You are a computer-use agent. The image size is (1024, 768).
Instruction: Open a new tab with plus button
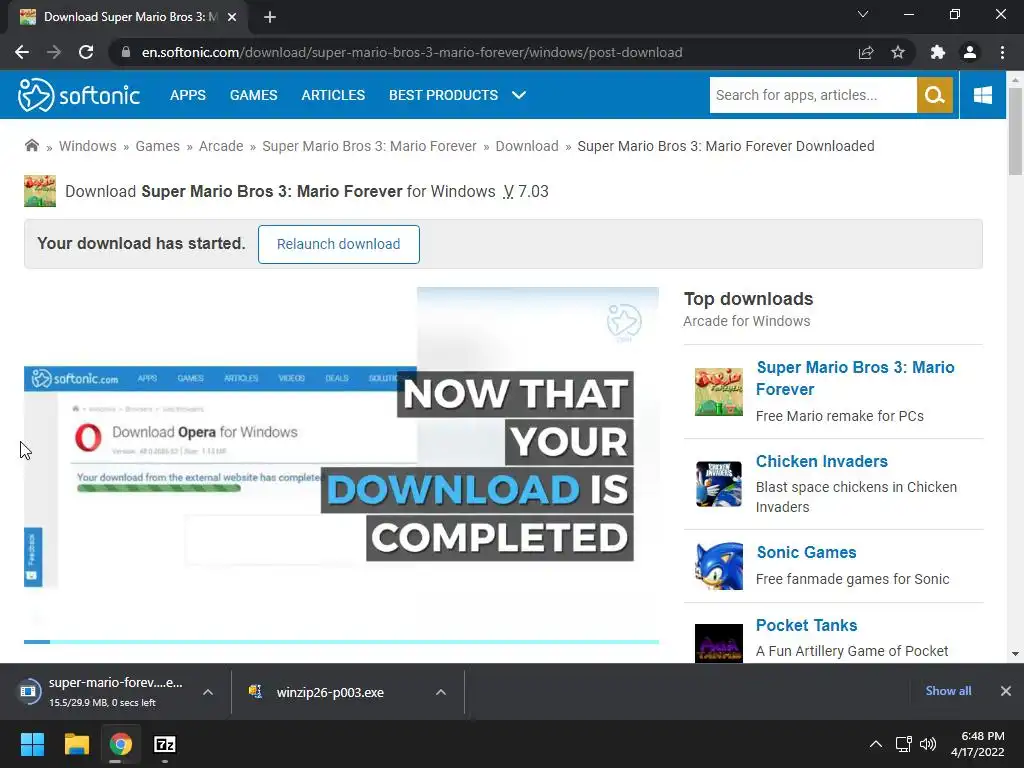point(270,17)
